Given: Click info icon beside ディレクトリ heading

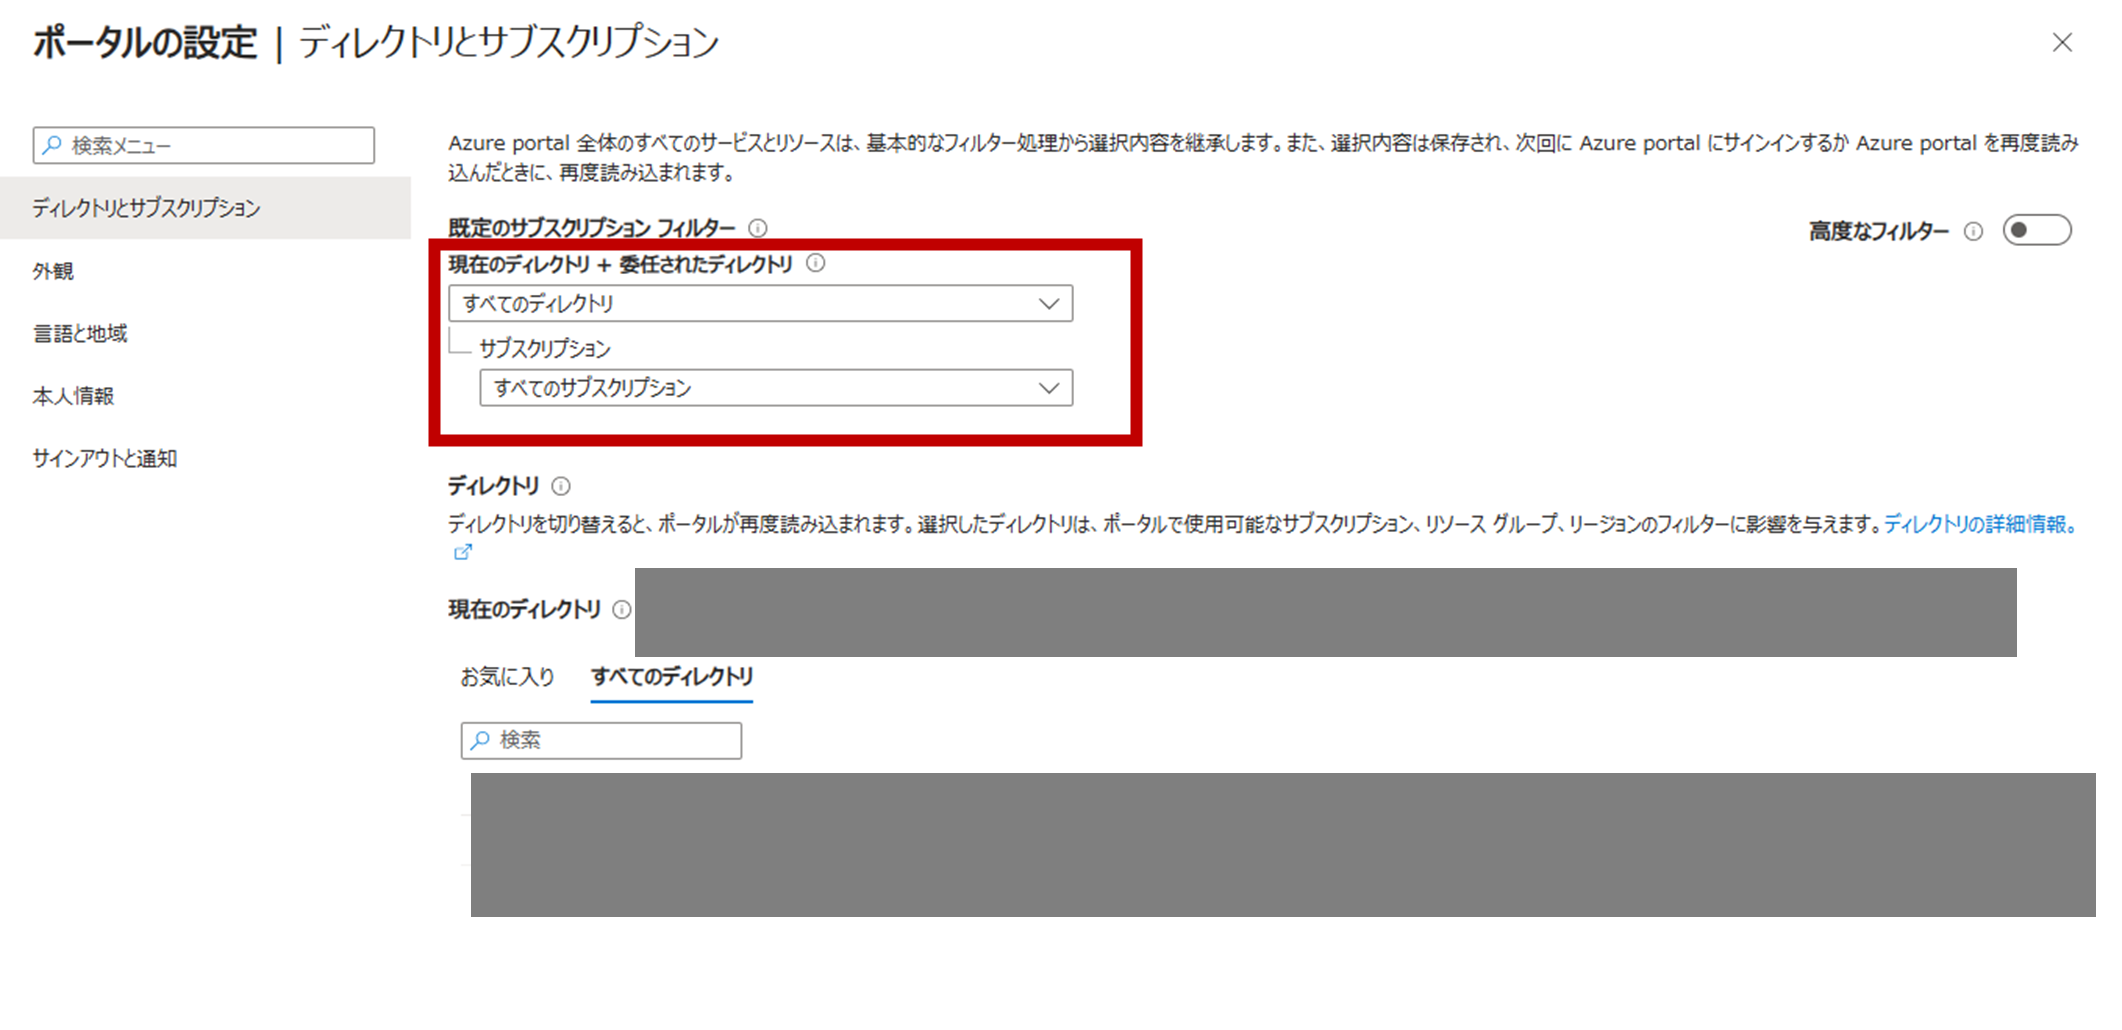Looking at the screenshot, I should tap(561, 486).
